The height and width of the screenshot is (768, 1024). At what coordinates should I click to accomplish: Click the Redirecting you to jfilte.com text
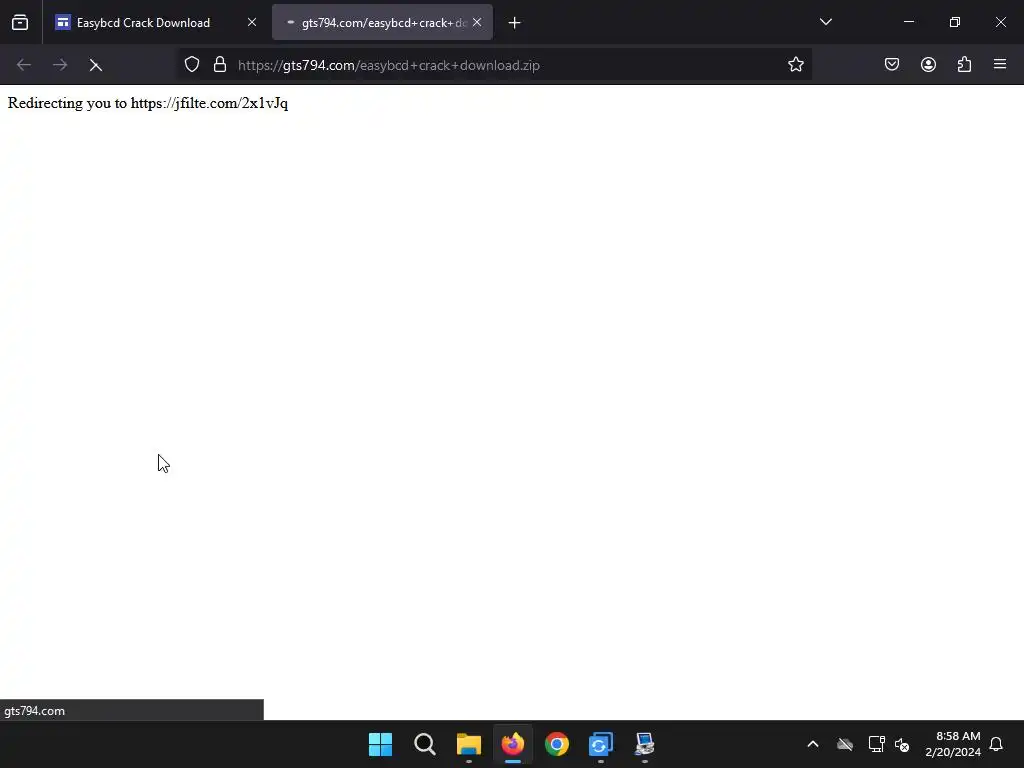(x=148, y=103)
